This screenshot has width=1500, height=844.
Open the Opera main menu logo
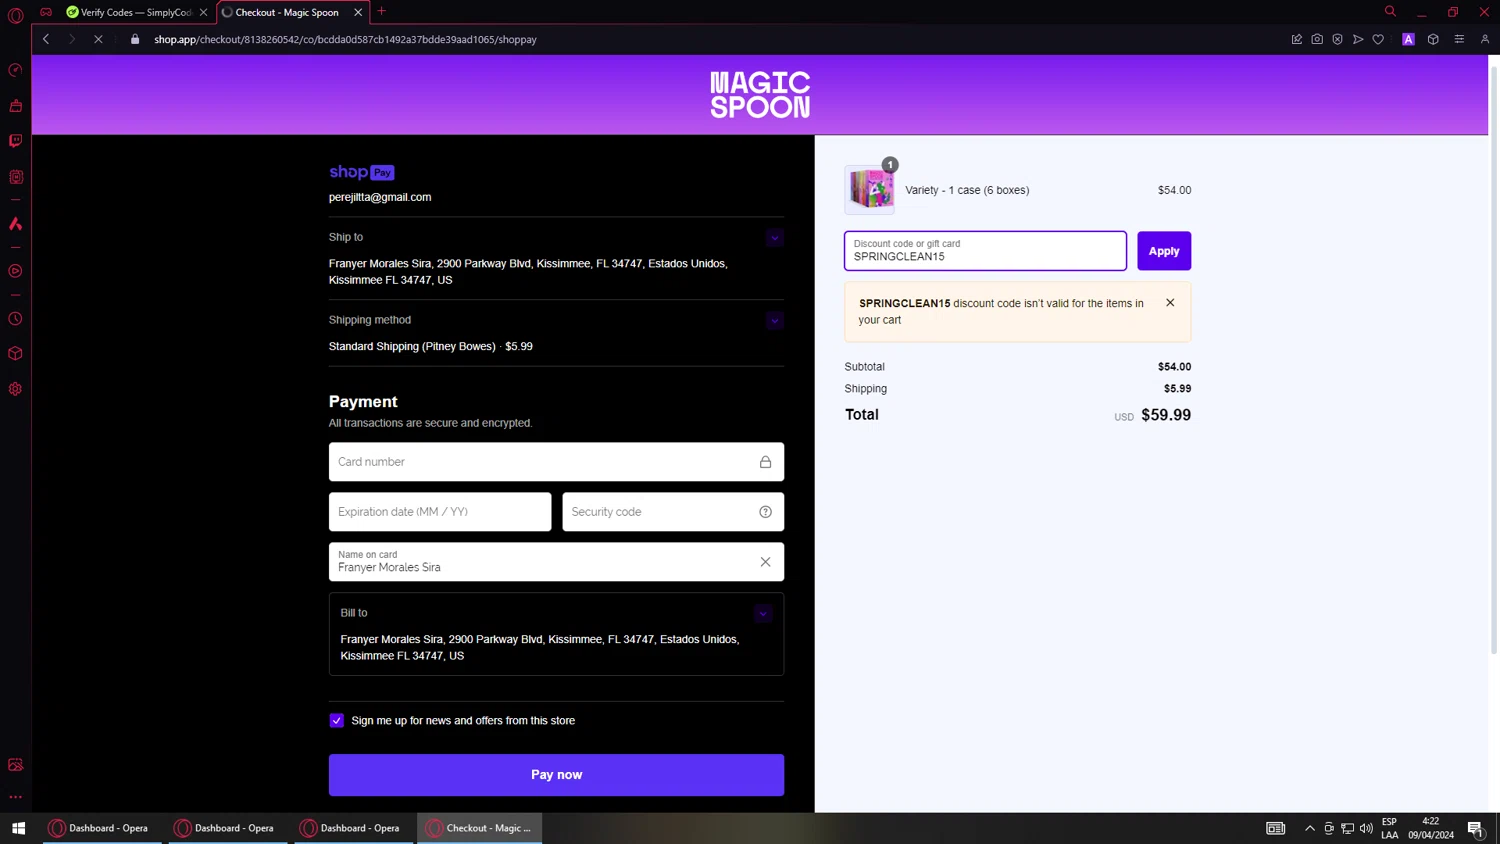tap(15, 15)
